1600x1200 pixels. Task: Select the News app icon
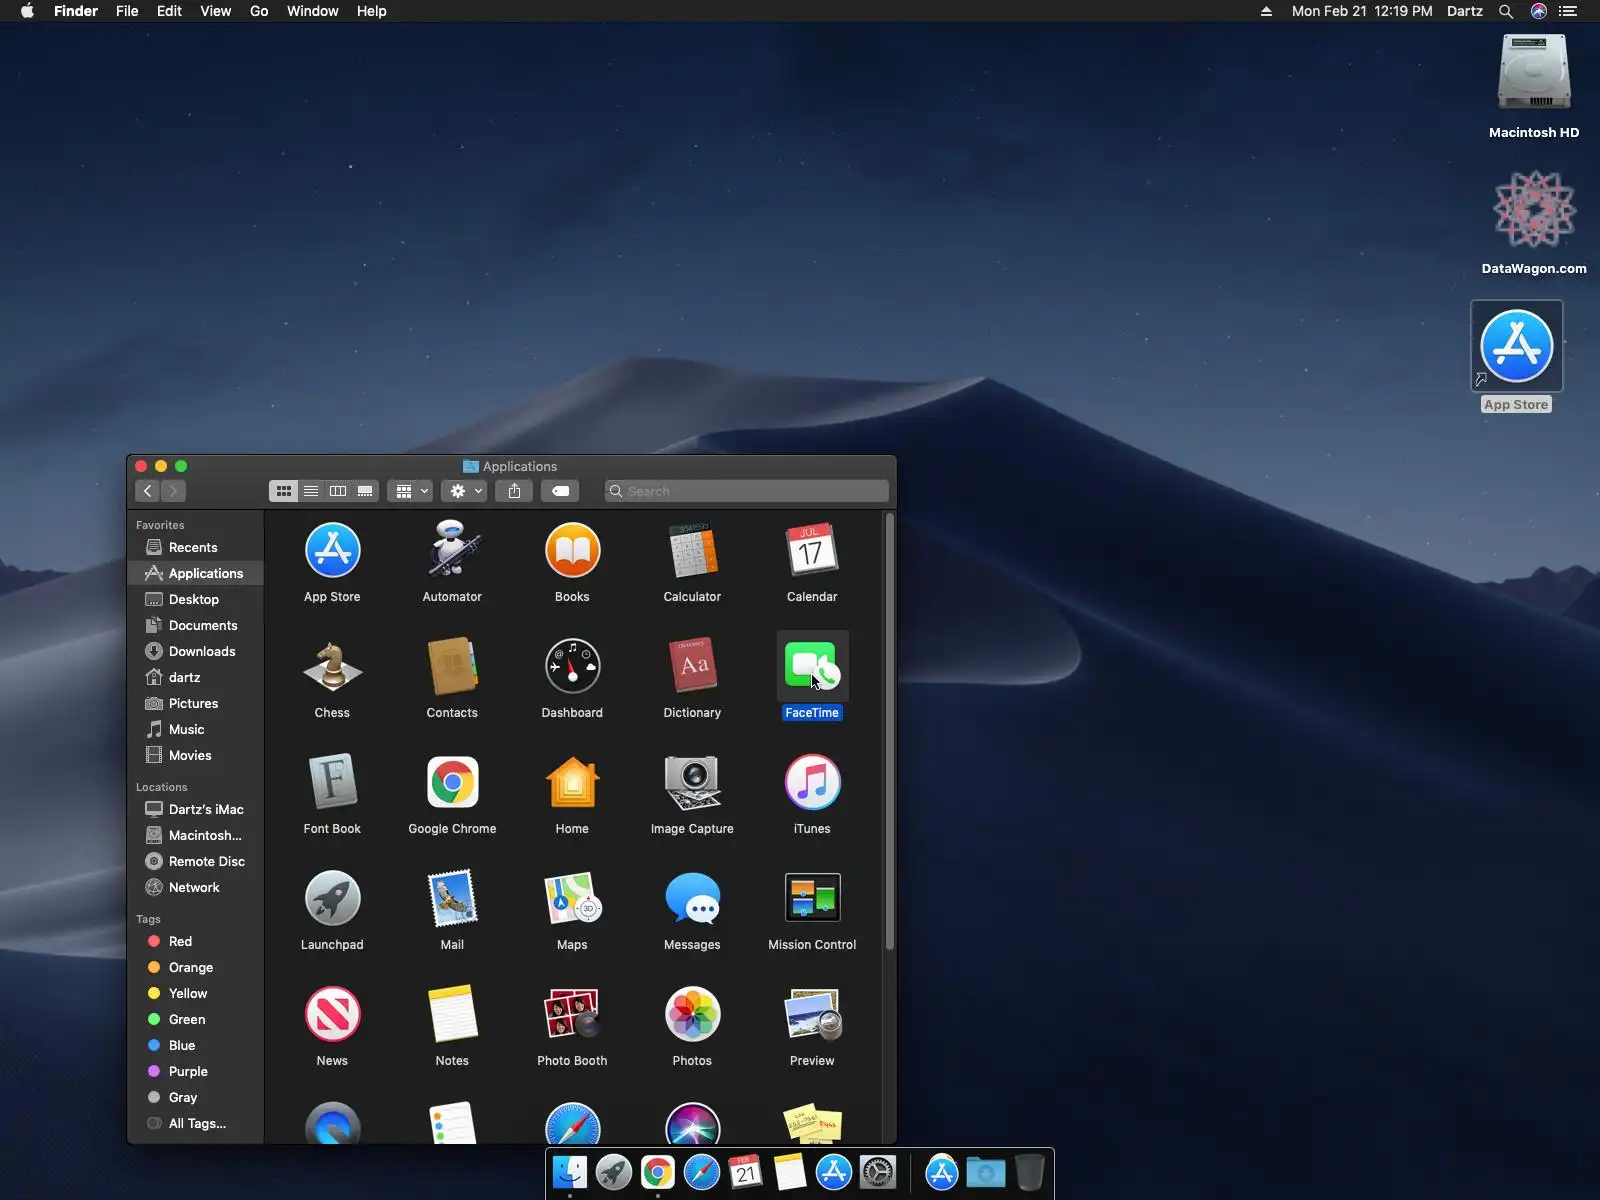332,1014
